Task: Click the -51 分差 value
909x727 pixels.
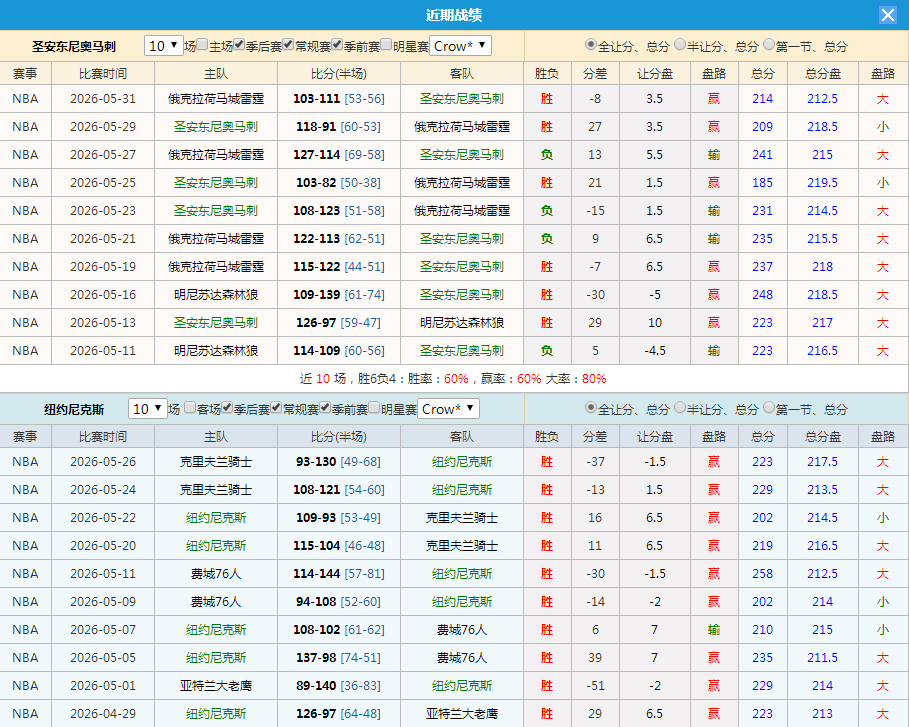Action: click(595, 685)
